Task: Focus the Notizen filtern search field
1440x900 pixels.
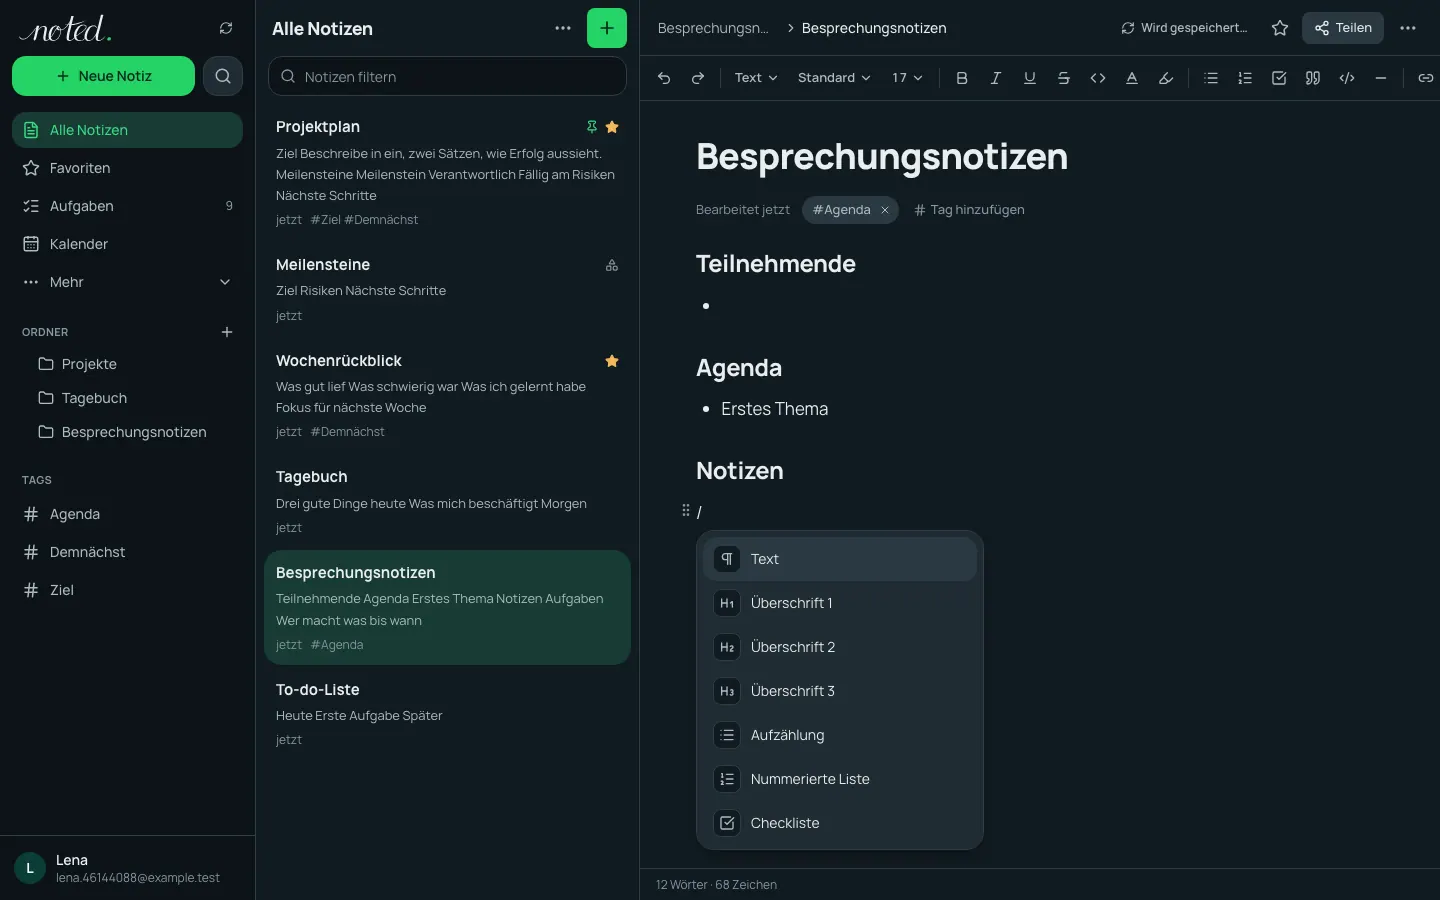Action: 447,76
